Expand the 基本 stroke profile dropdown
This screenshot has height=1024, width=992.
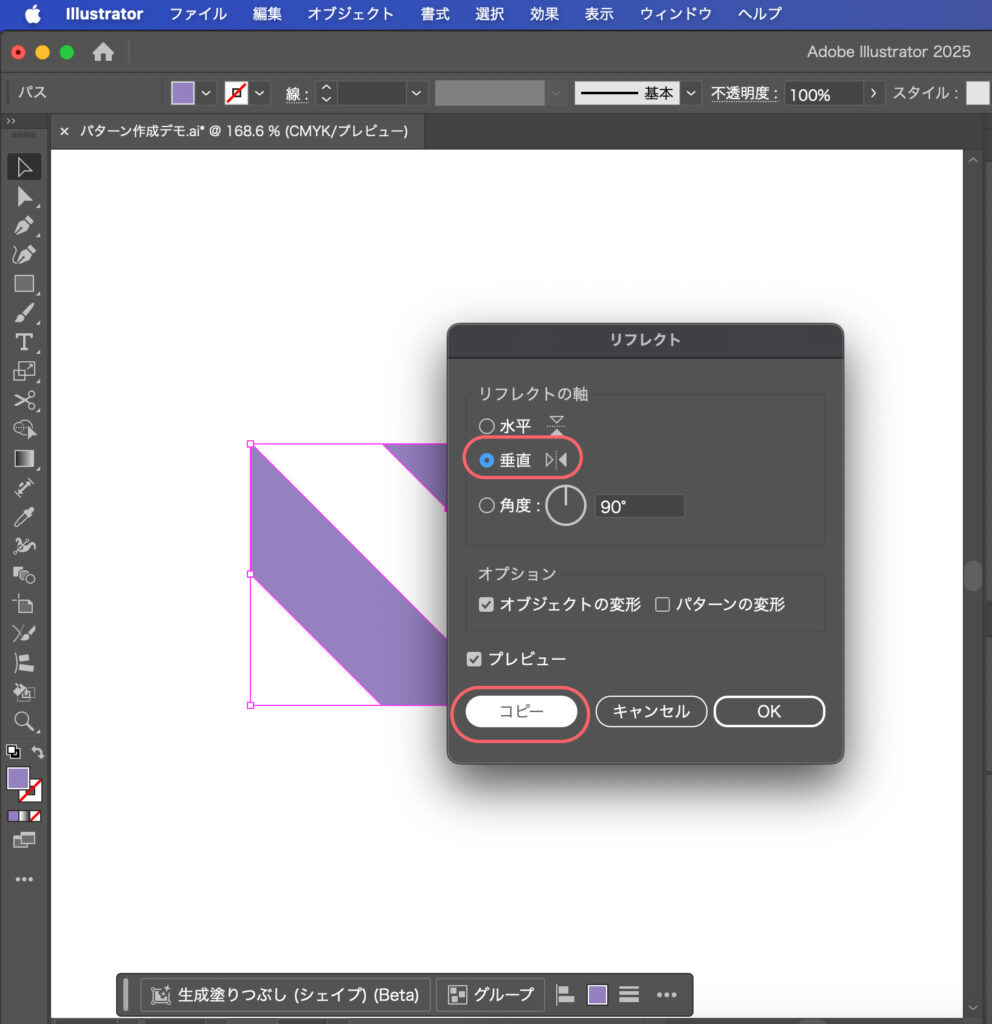point(691,93)
